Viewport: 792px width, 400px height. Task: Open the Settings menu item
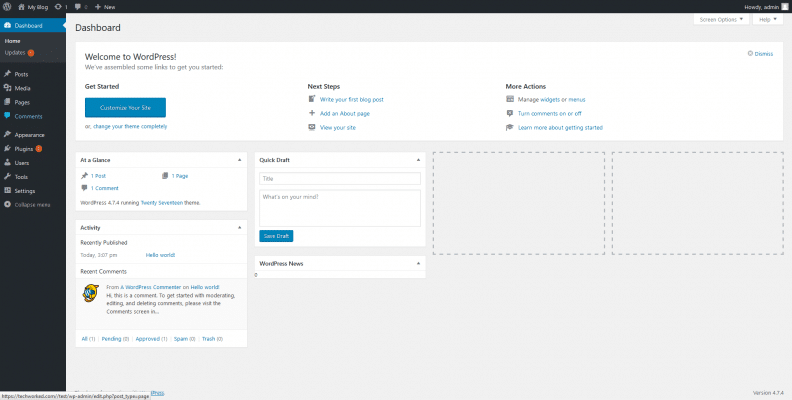point(25,190)
